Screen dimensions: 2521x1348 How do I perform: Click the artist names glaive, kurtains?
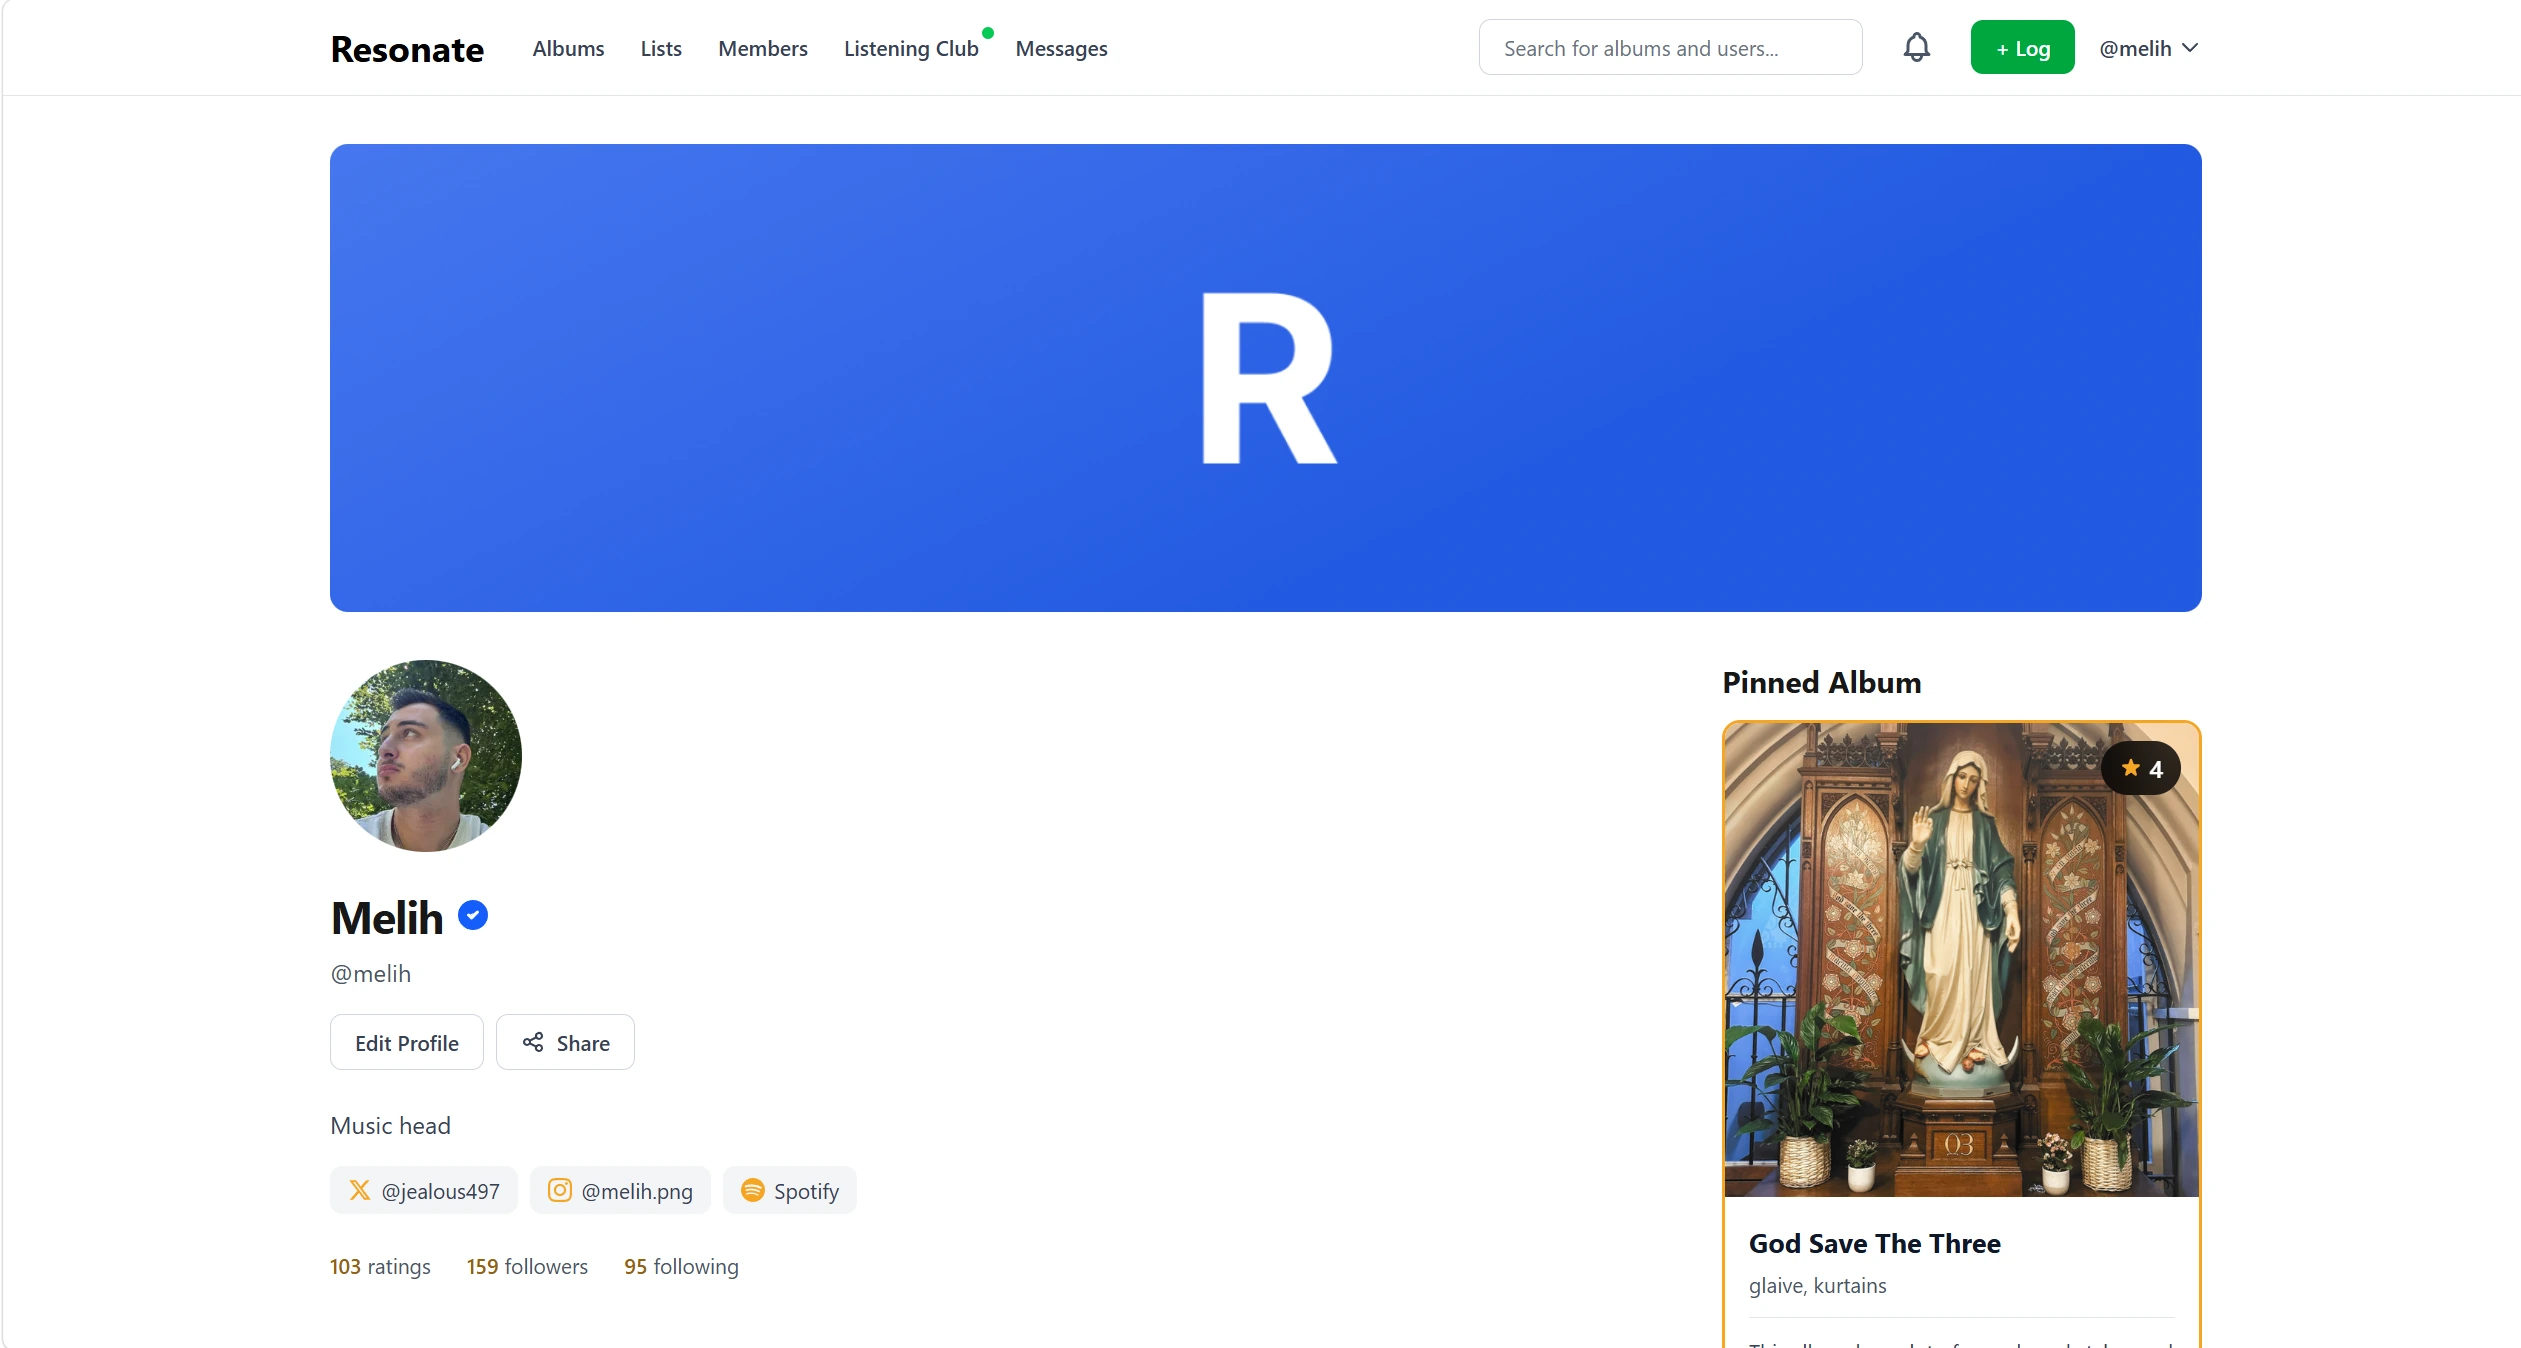(x=1817, y=1285)
